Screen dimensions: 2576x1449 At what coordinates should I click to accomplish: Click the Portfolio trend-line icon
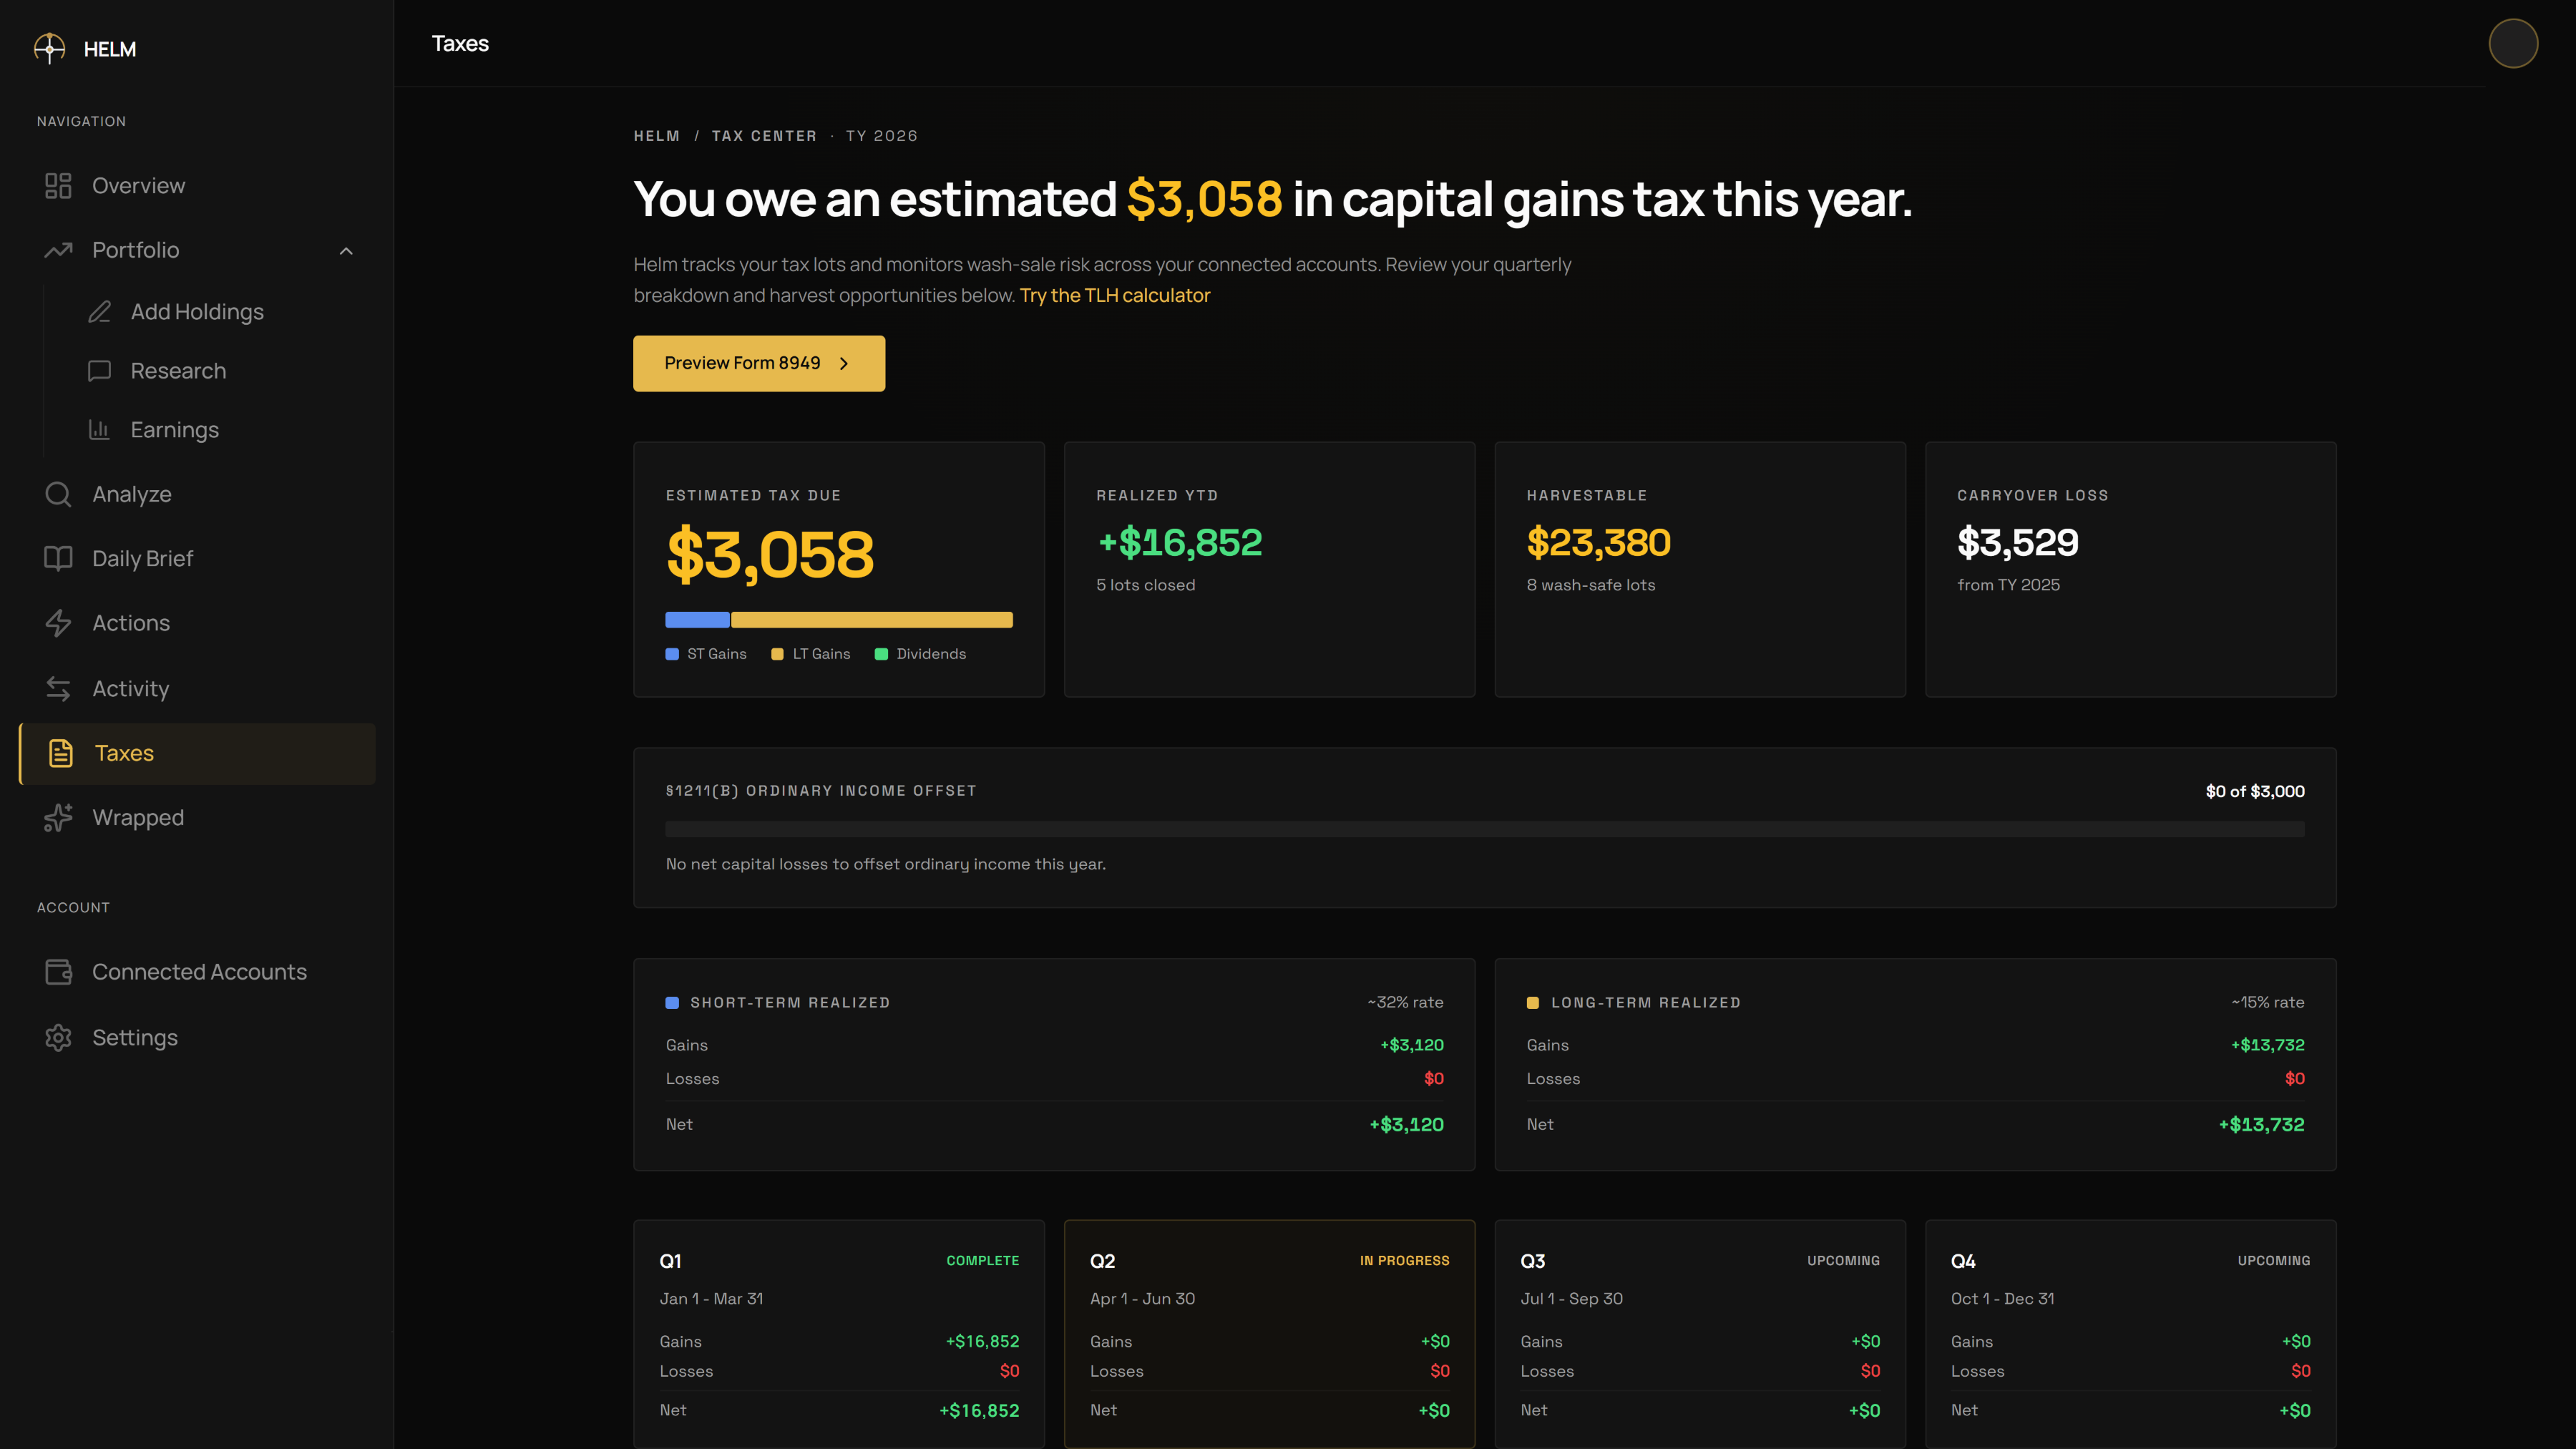click(58, 250)
